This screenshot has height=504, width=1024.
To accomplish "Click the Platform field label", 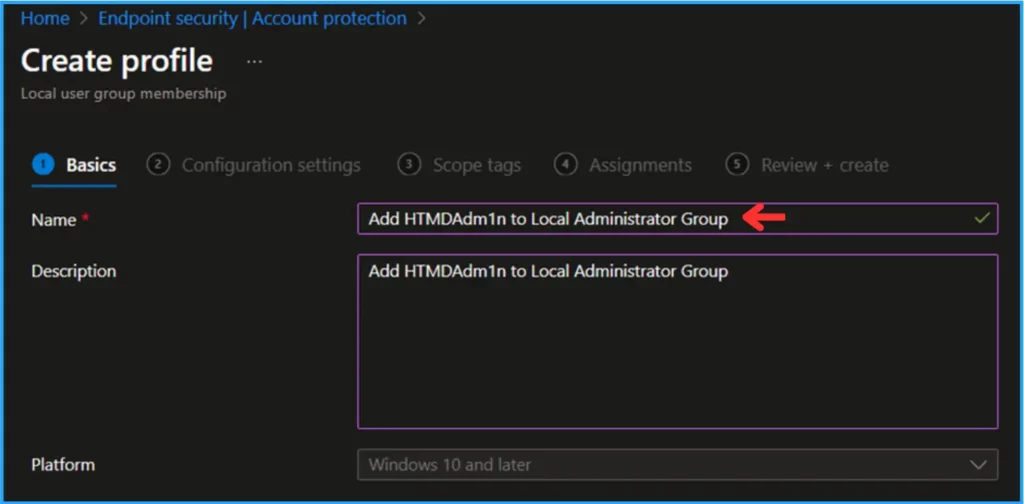I will 63,465.
